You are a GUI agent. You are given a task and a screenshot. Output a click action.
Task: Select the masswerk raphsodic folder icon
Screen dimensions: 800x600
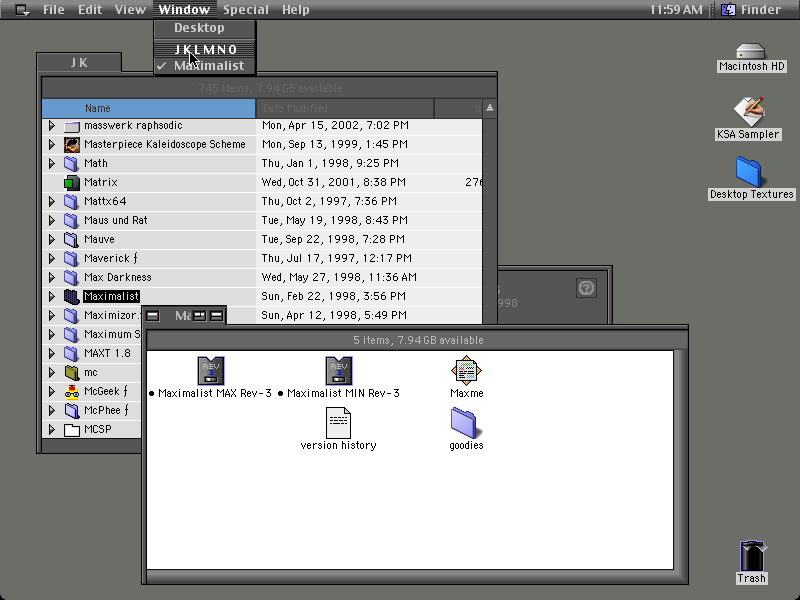tap(72, 126)
